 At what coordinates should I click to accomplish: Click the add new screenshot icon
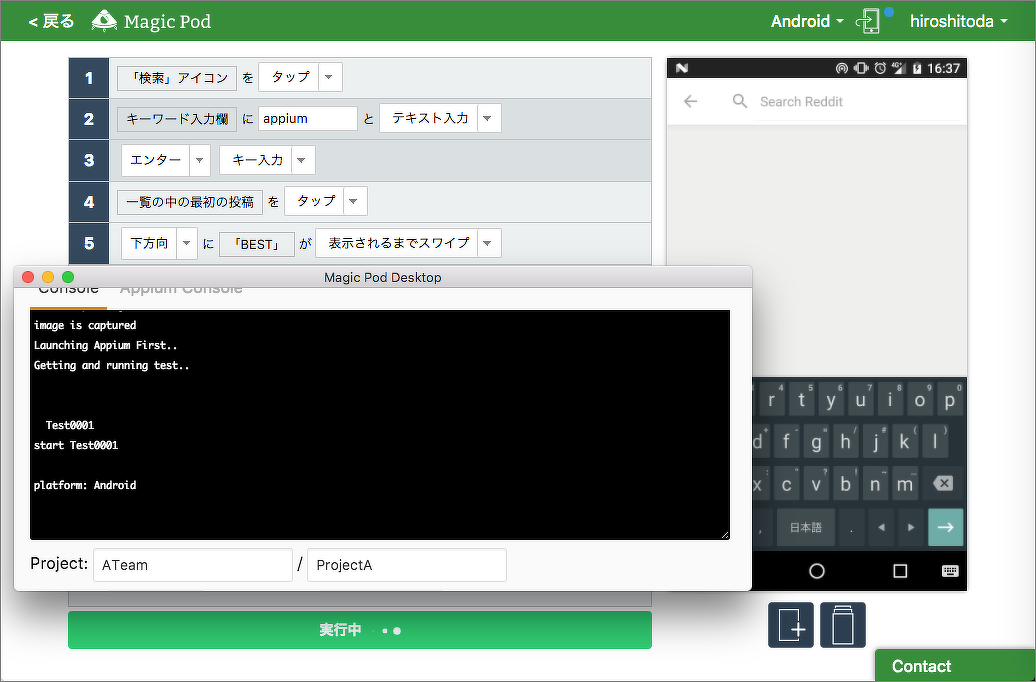point(790,626)
